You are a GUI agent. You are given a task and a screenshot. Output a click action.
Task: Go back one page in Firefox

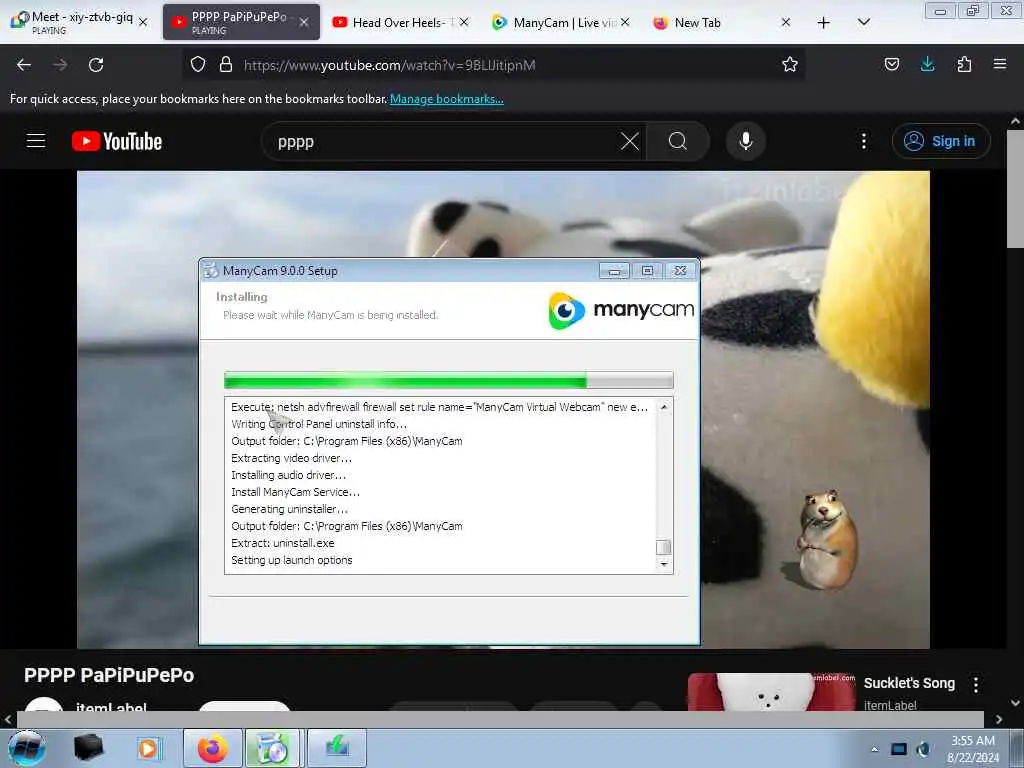pyautogui.click(x=24, y=65)
